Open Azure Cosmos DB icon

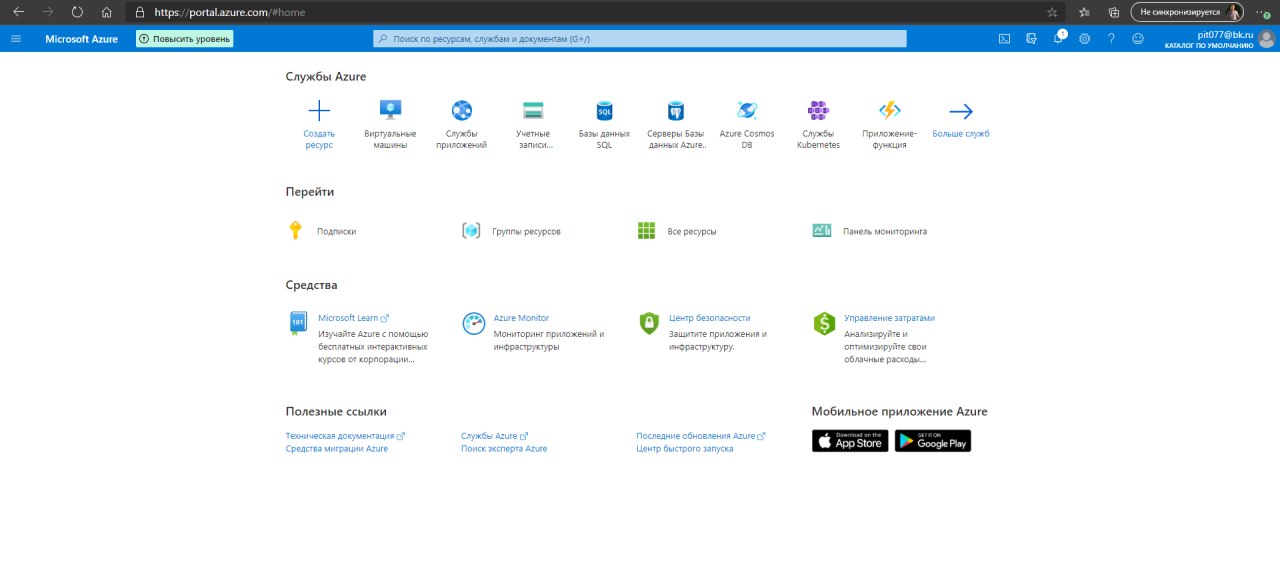[x=747, y=111]
